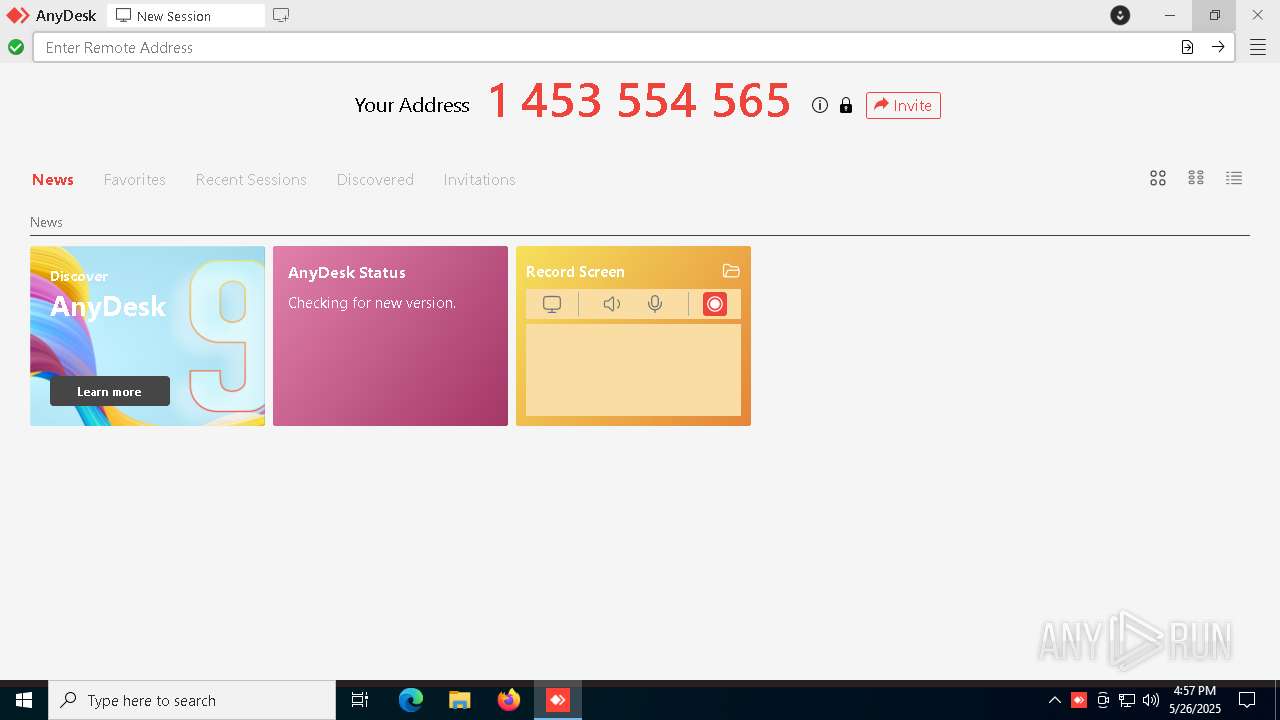Launch Firefox from taskbar
Screen dimensions: 1280x720
509,700
